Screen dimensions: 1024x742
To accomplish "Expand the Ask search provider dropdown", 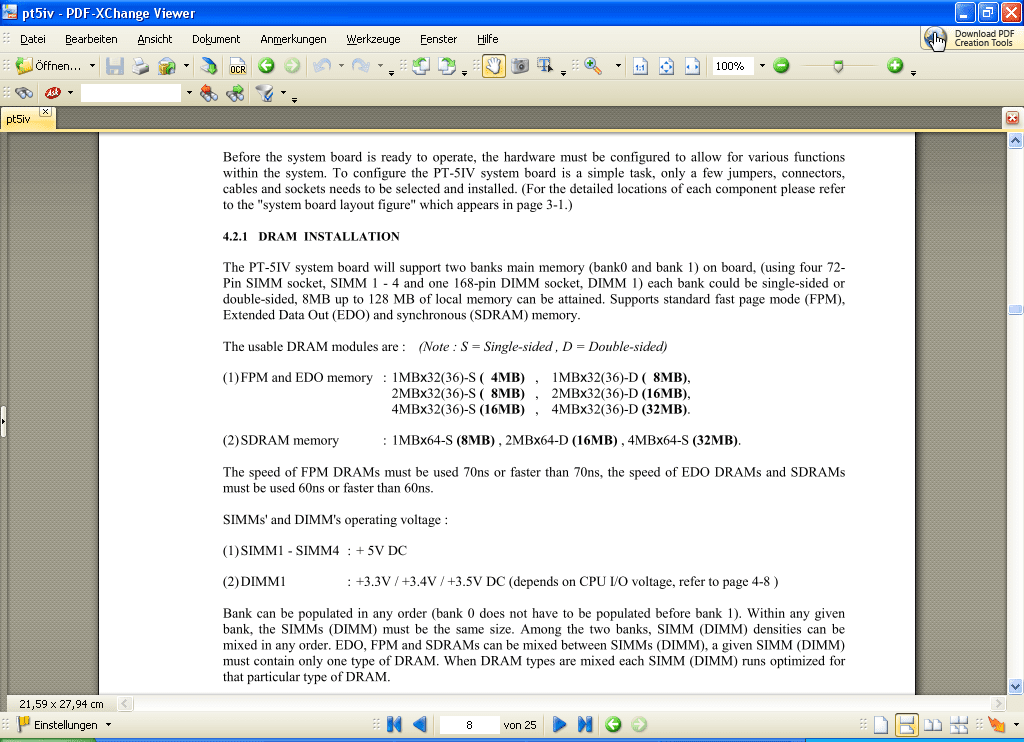I will pyautogui.click(x=70, y=93).
